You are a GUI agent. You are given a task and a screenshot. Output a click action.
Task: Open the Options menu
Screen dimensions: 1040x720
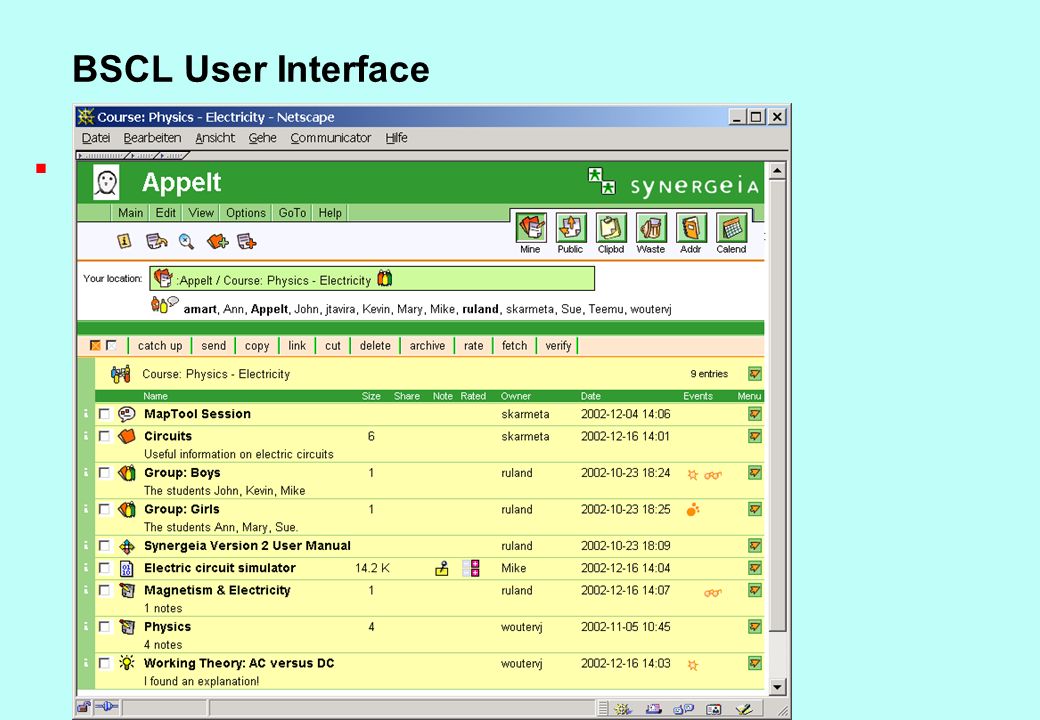(x=245, y=213)
